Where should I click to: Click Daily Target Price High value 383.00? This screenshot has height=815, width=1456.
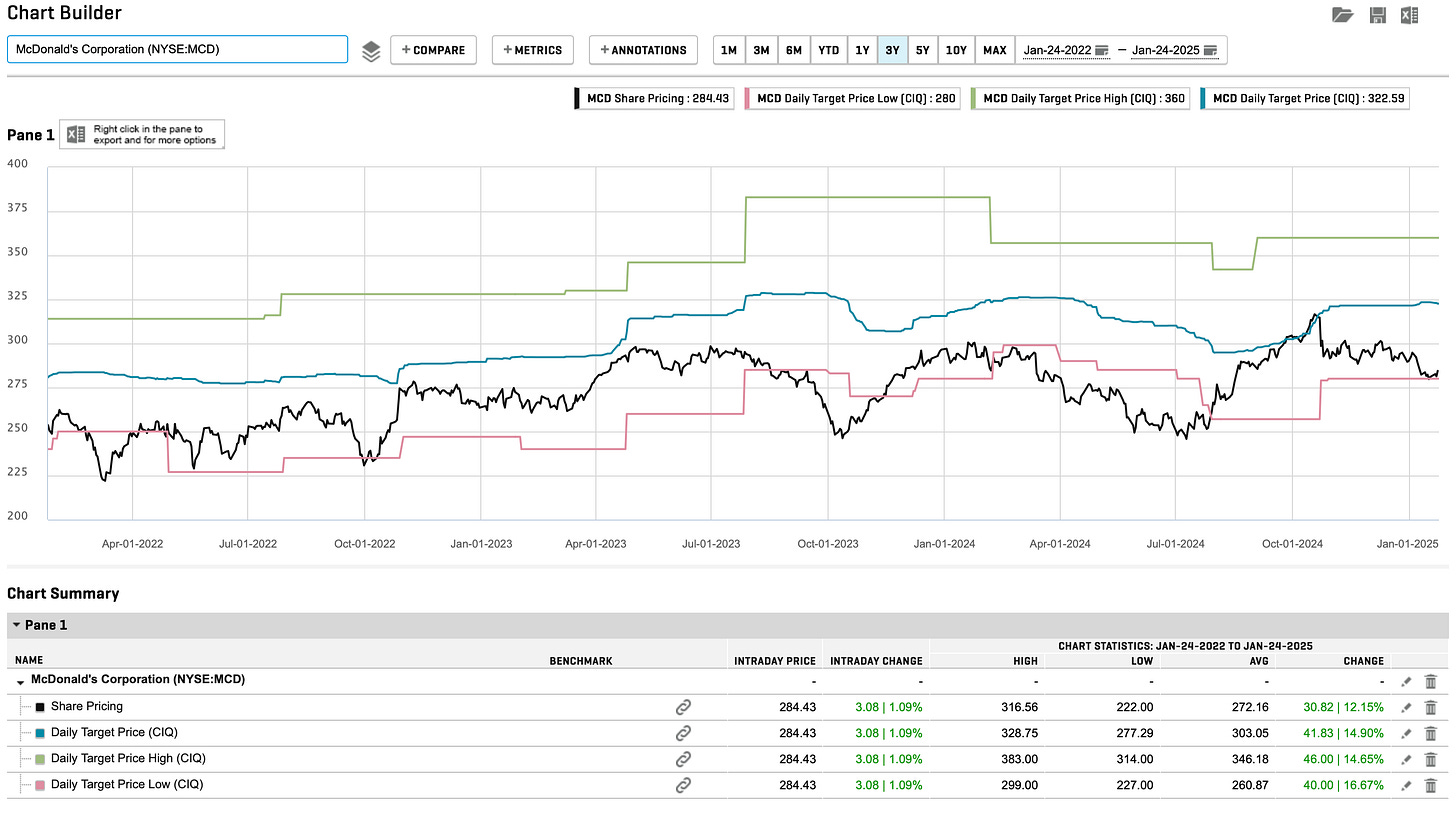[x=1020, y=759]
